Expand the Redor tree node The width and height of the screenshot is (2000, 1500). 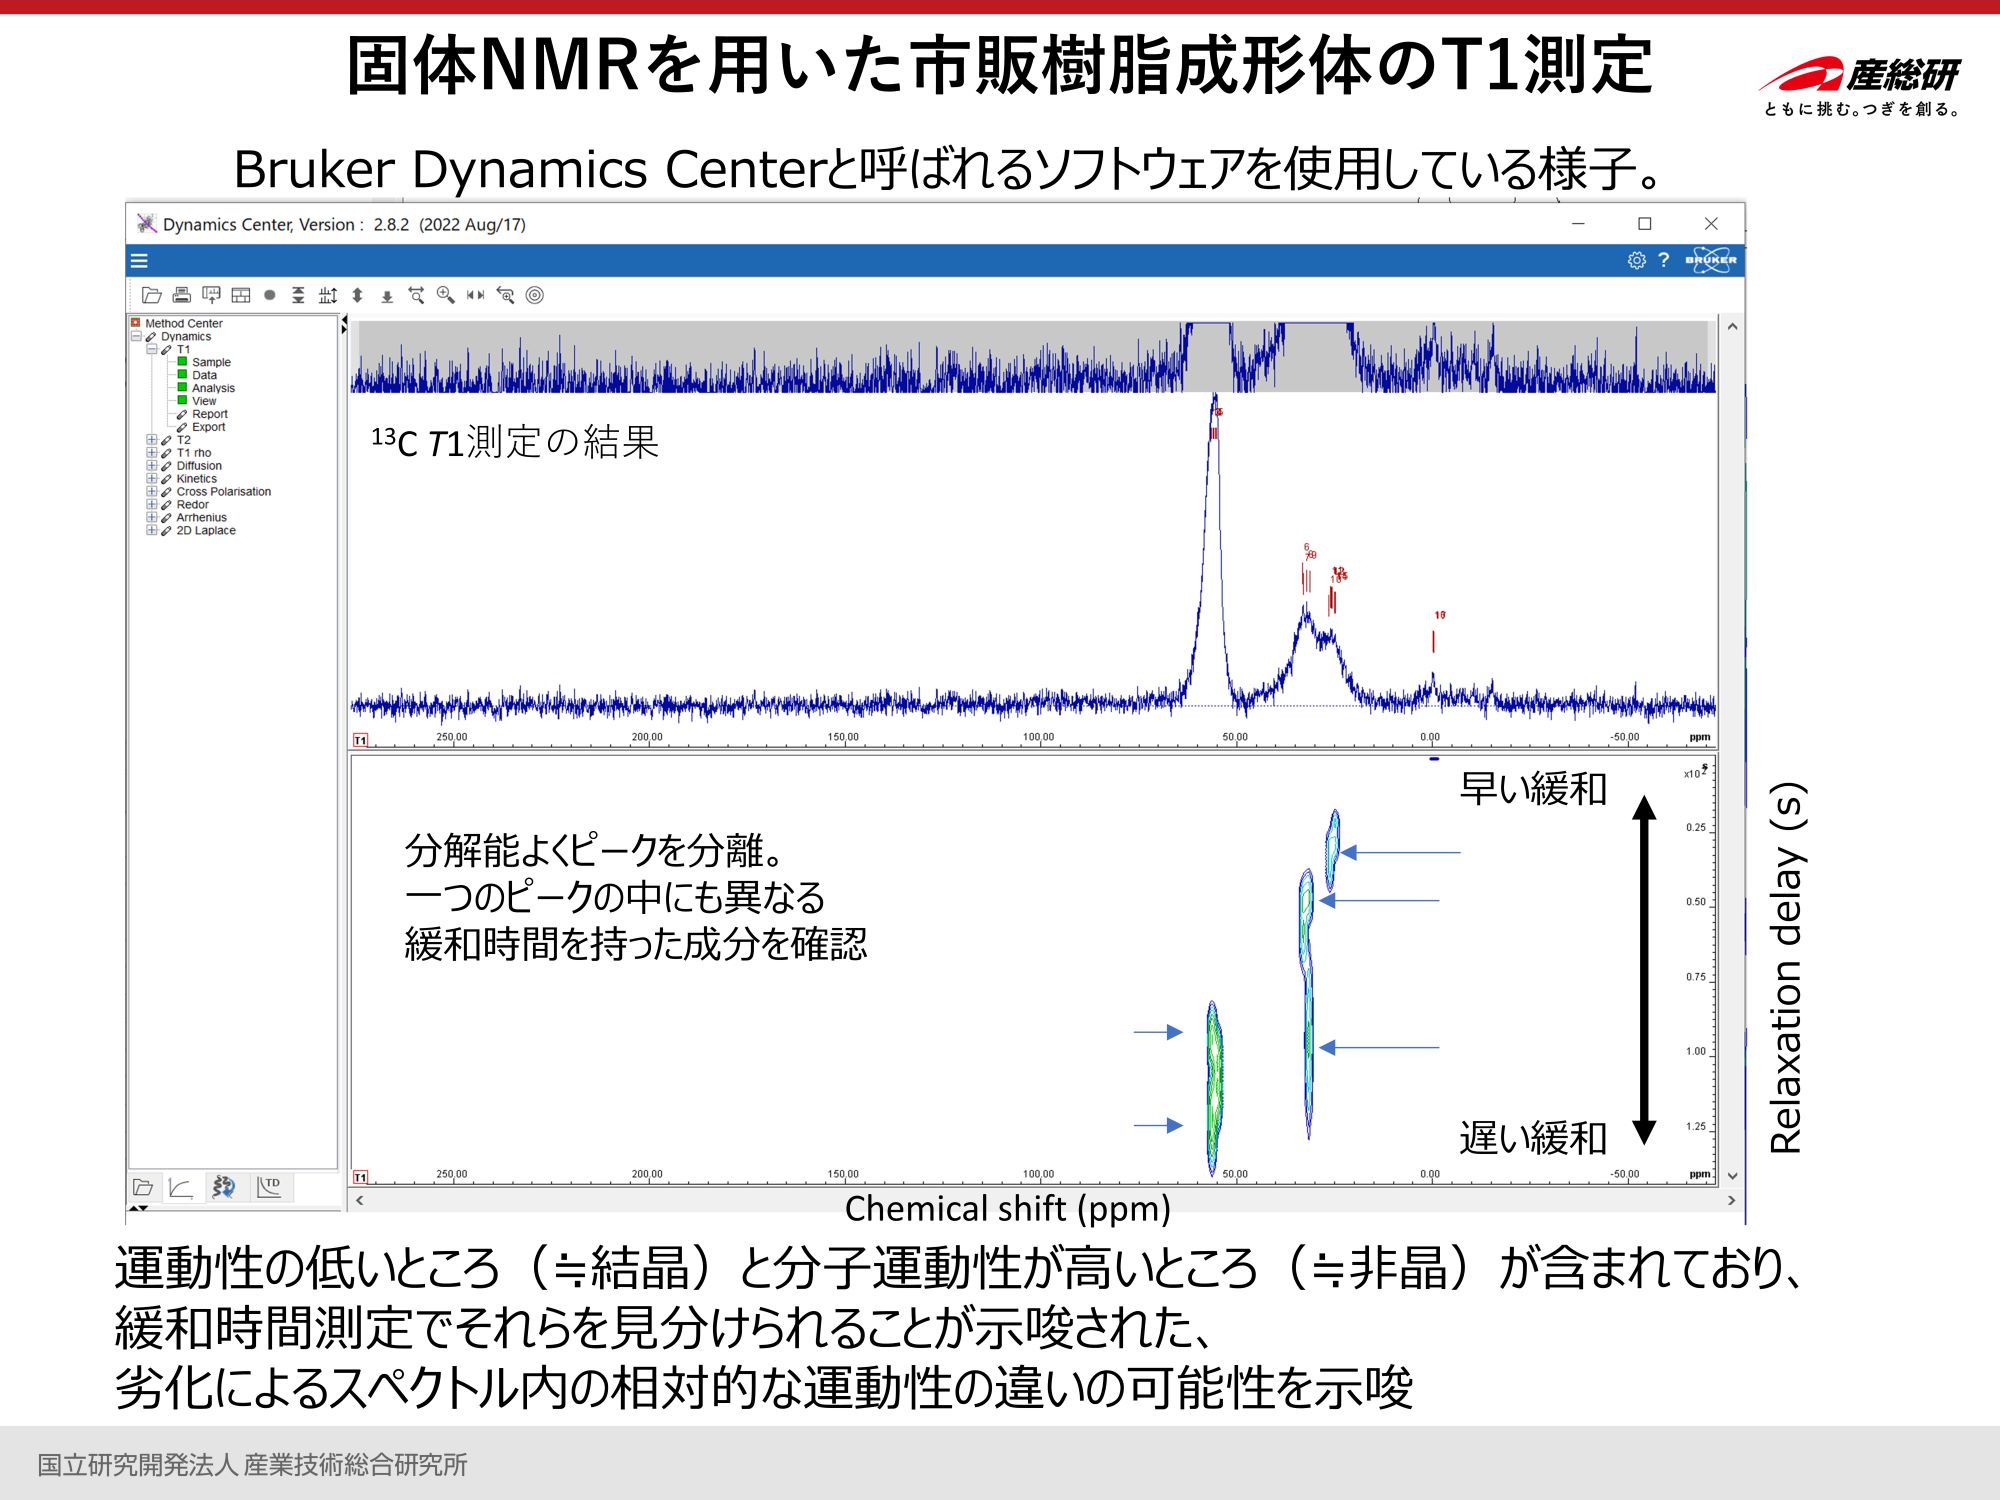pos(152,505)
